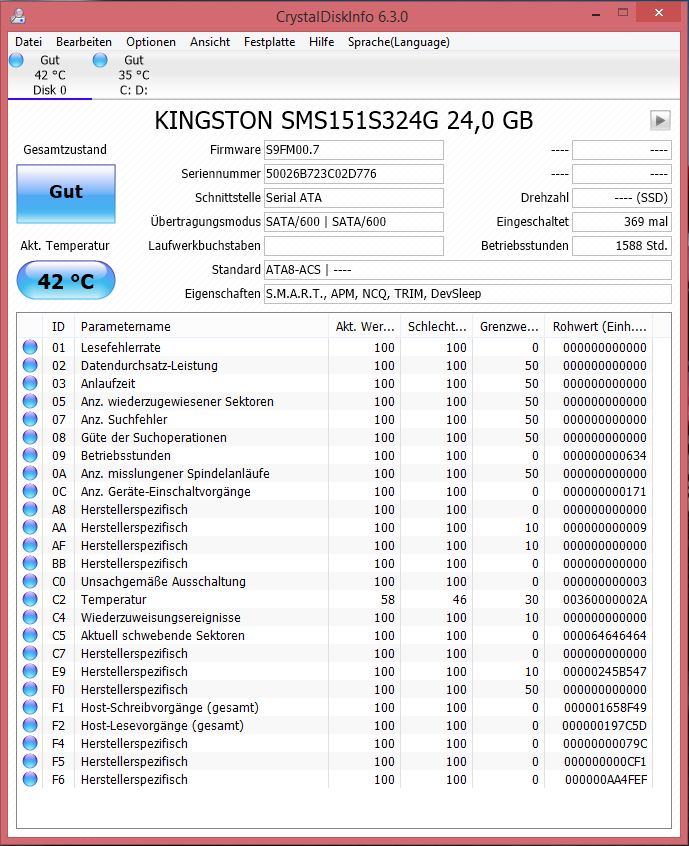Open the Optionen menu
Viewport: 689px width, 846px height.
pos(151,42)
